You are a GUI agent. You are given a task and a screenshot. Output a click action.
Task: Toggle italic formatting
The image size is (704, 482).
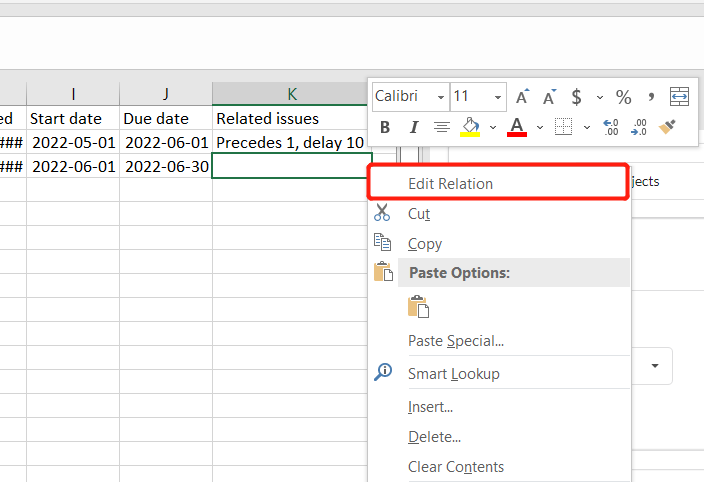coord(414,127)
